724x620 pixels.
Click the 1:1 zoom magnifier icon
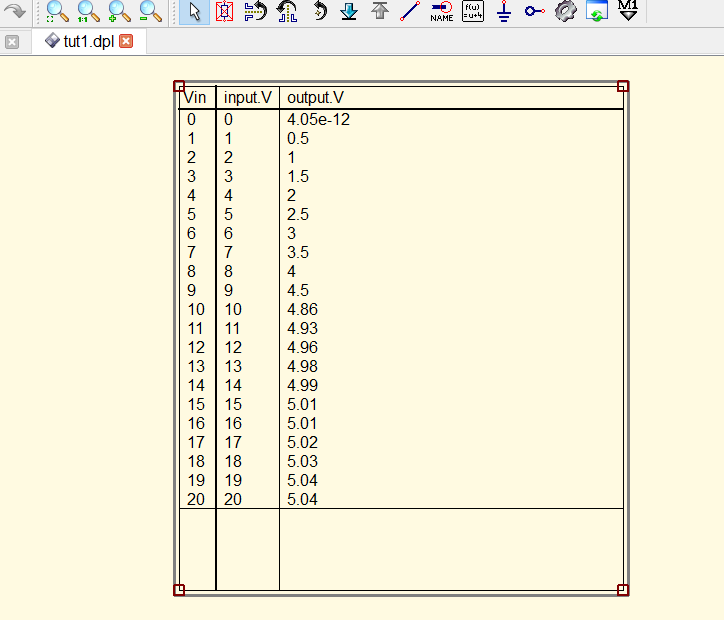click(x=88, y=11)
